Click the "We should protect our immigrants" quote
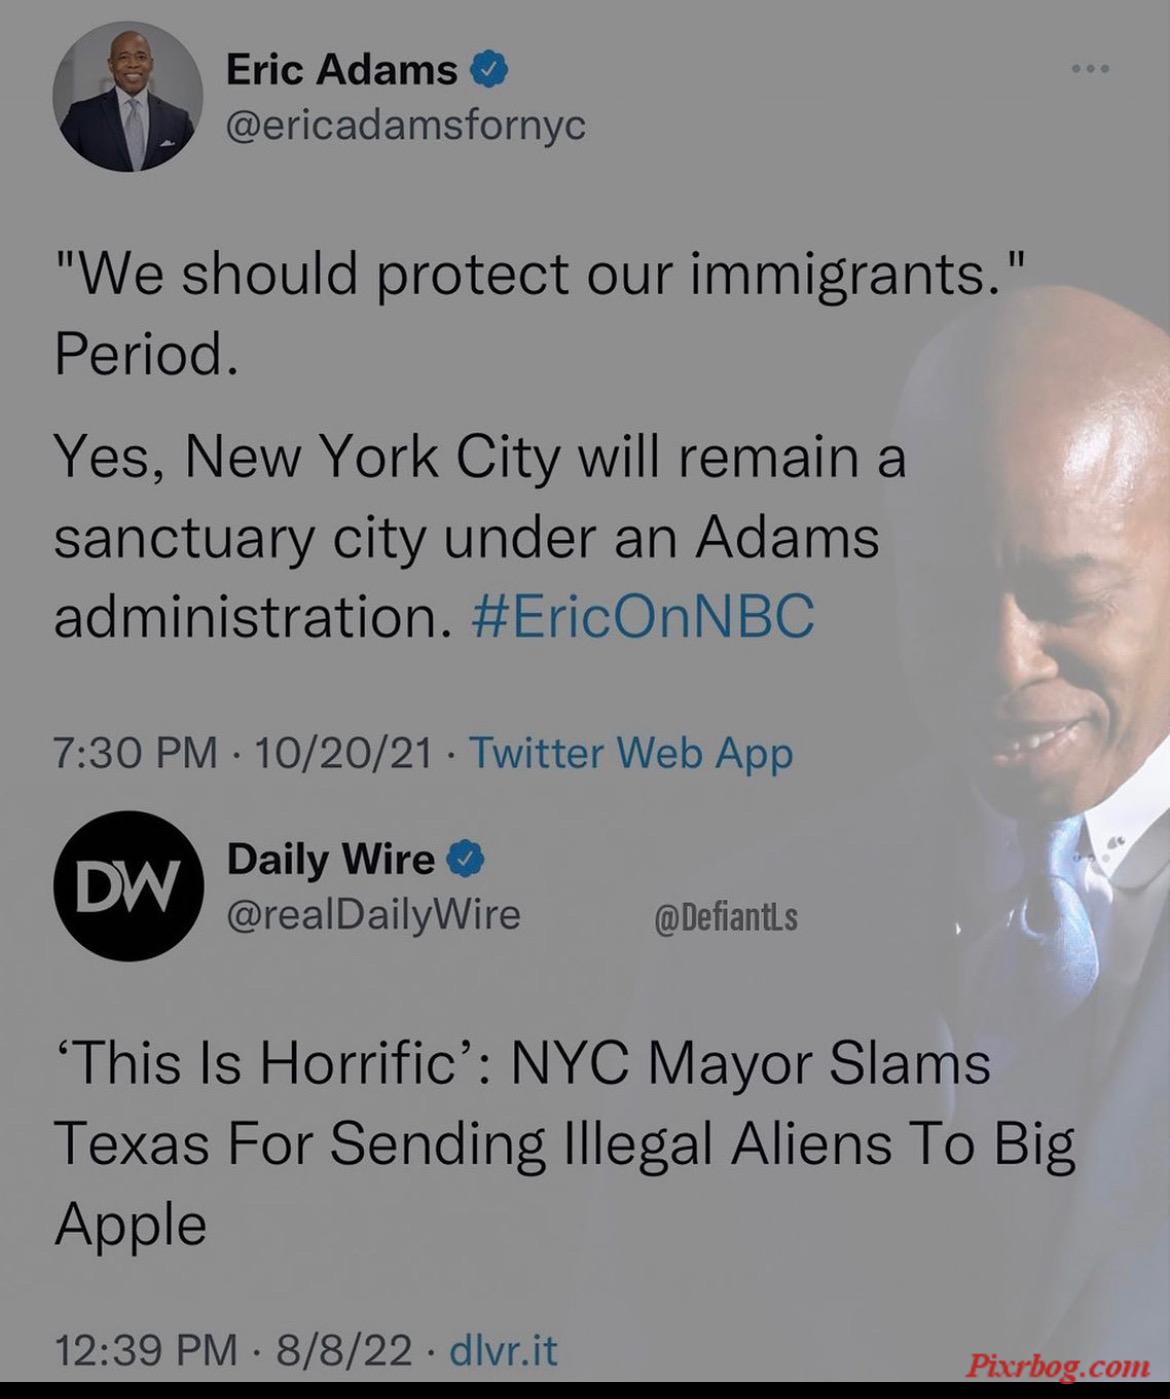The image size is (1170, 1399). point(541,274)
